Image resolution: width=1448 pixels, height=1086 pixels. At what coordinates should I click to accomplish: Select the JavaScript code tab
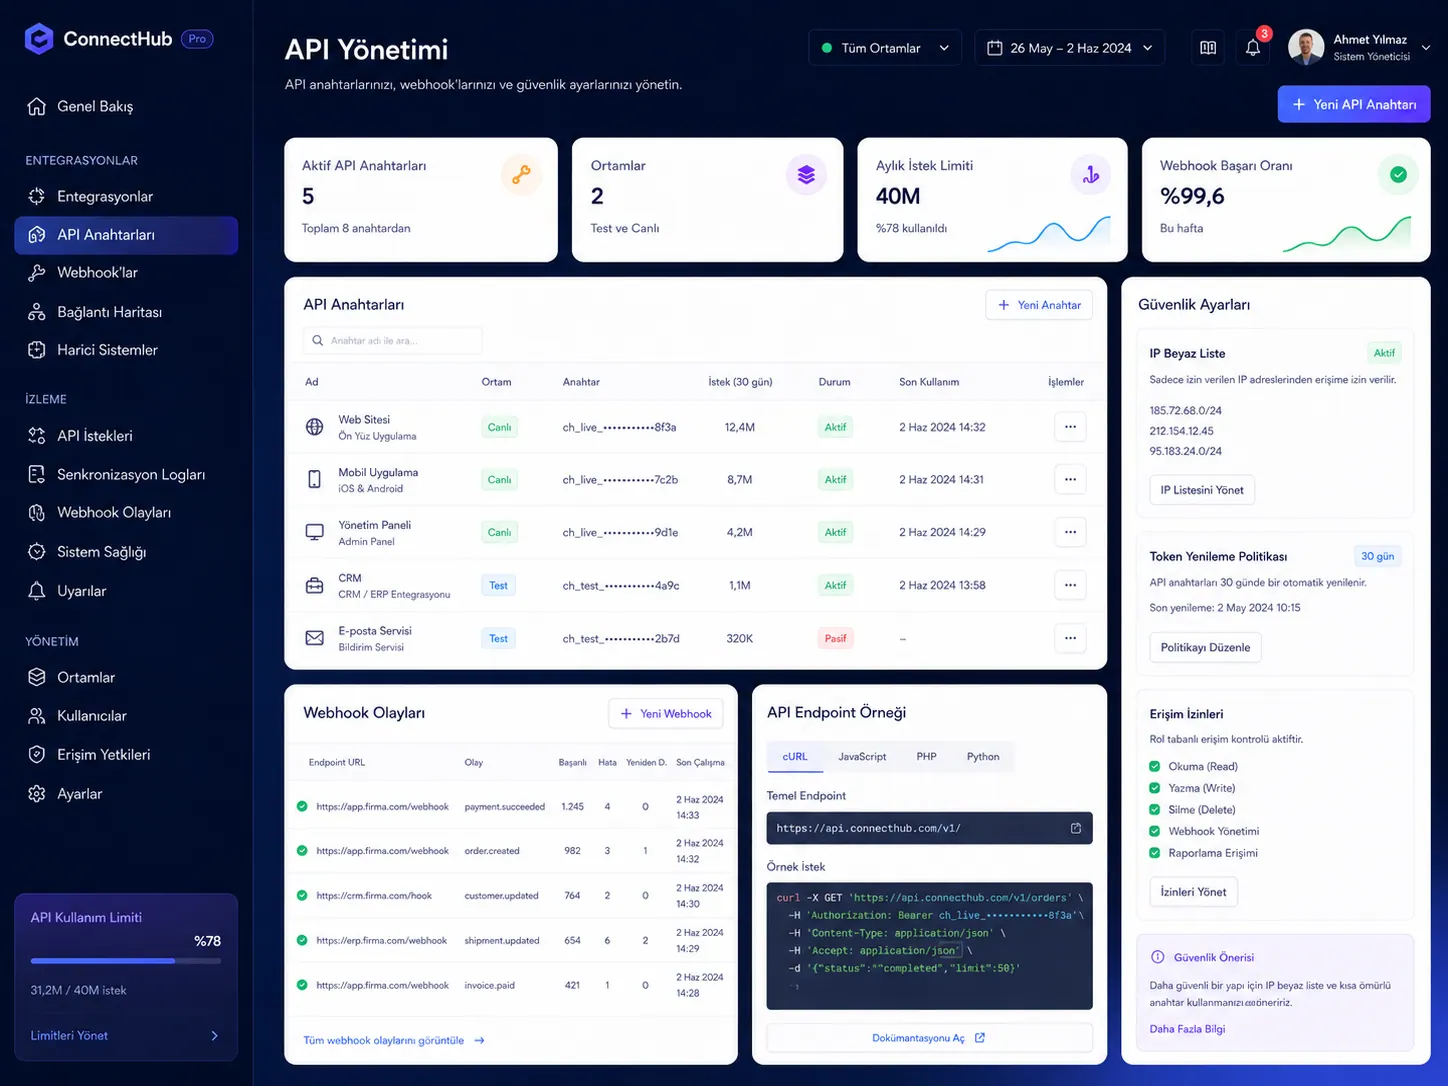coord(862,757)
